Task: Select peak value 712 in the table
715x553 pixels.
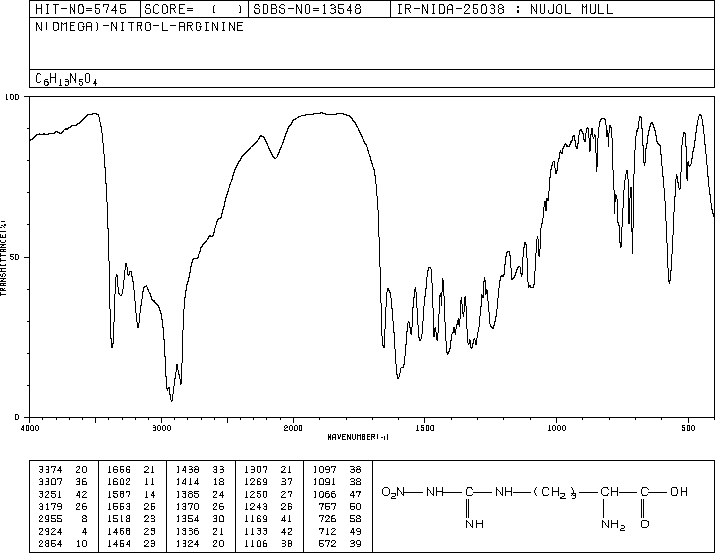Action: [327, 531]
